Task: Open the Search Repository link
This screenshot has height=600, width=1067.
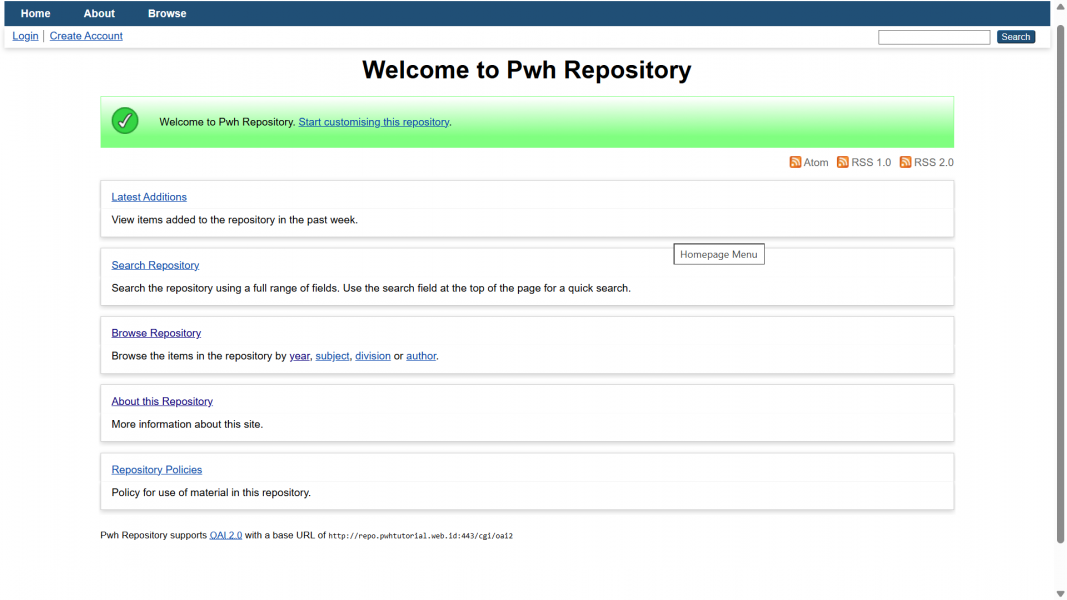Action: click(155, 265)
